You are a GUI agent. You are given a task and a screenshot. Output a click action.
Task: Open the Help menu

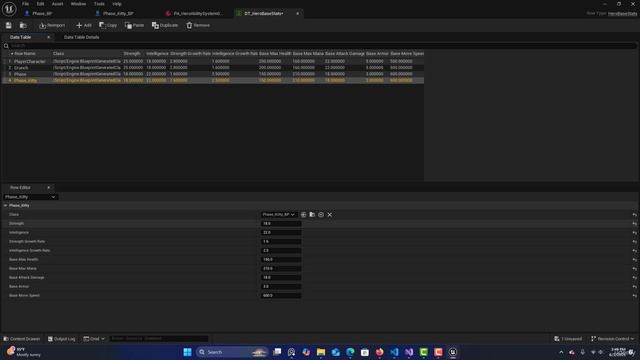117,4
